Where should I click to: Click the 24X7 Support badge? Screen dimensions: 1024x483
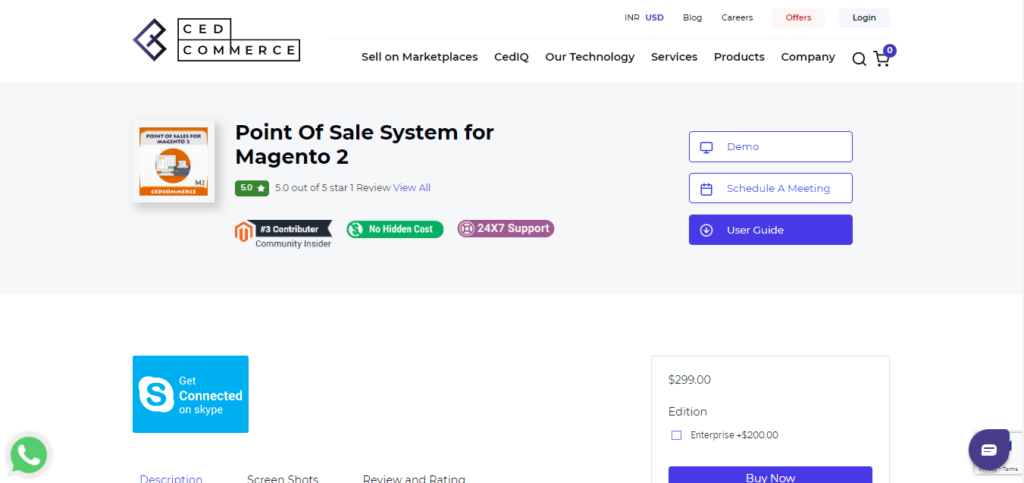point(505,228)
